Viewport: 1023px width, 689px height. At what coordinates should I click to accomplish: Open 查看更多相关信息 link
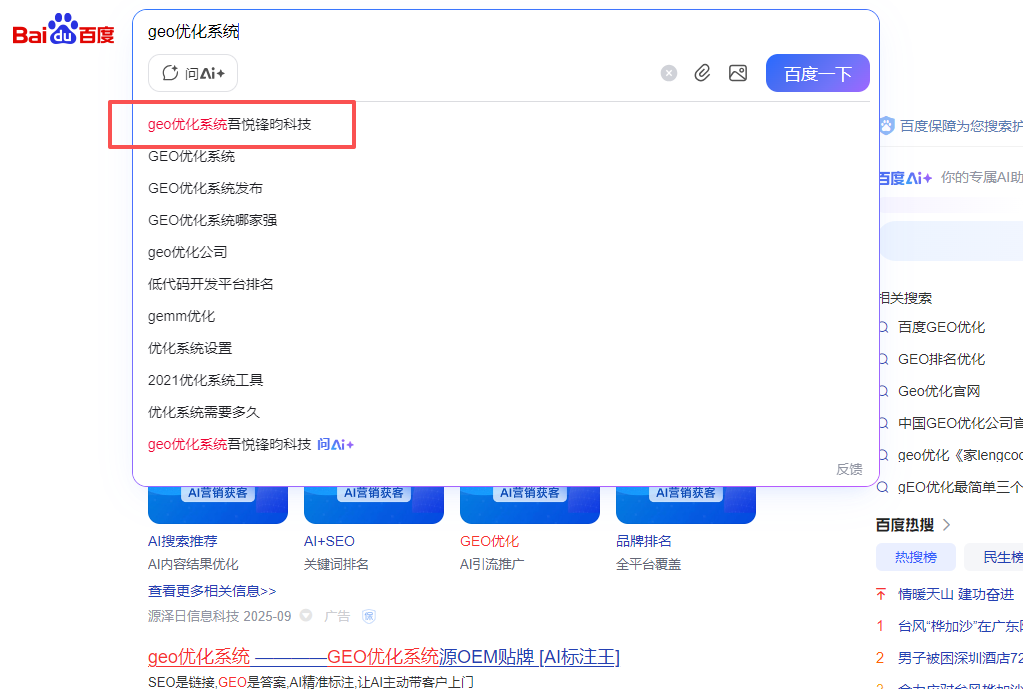click(212, 591)
